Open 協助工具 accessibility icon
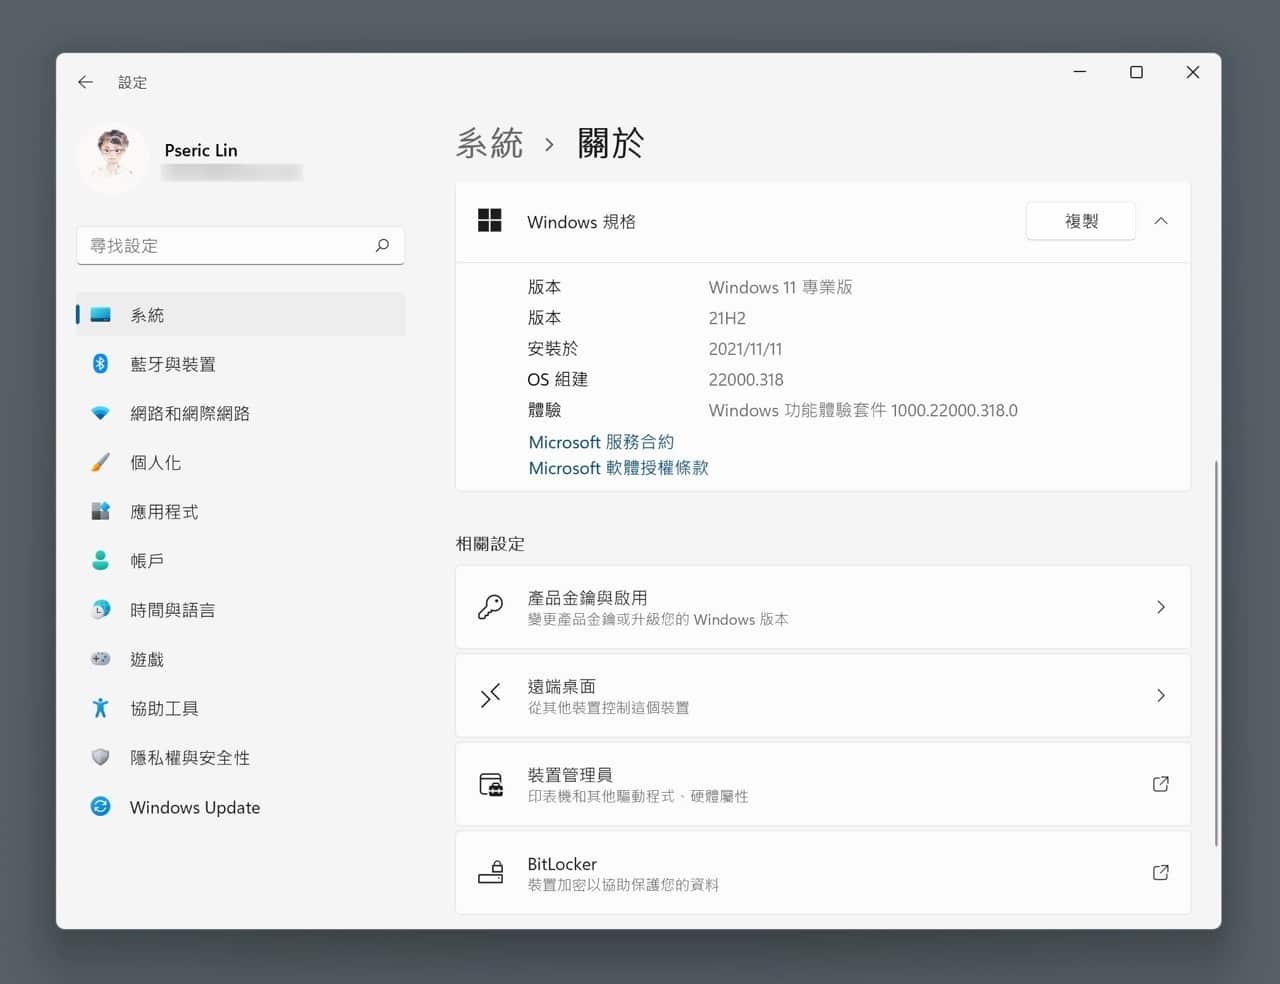The image size is (1280, 984). [100, 708]
